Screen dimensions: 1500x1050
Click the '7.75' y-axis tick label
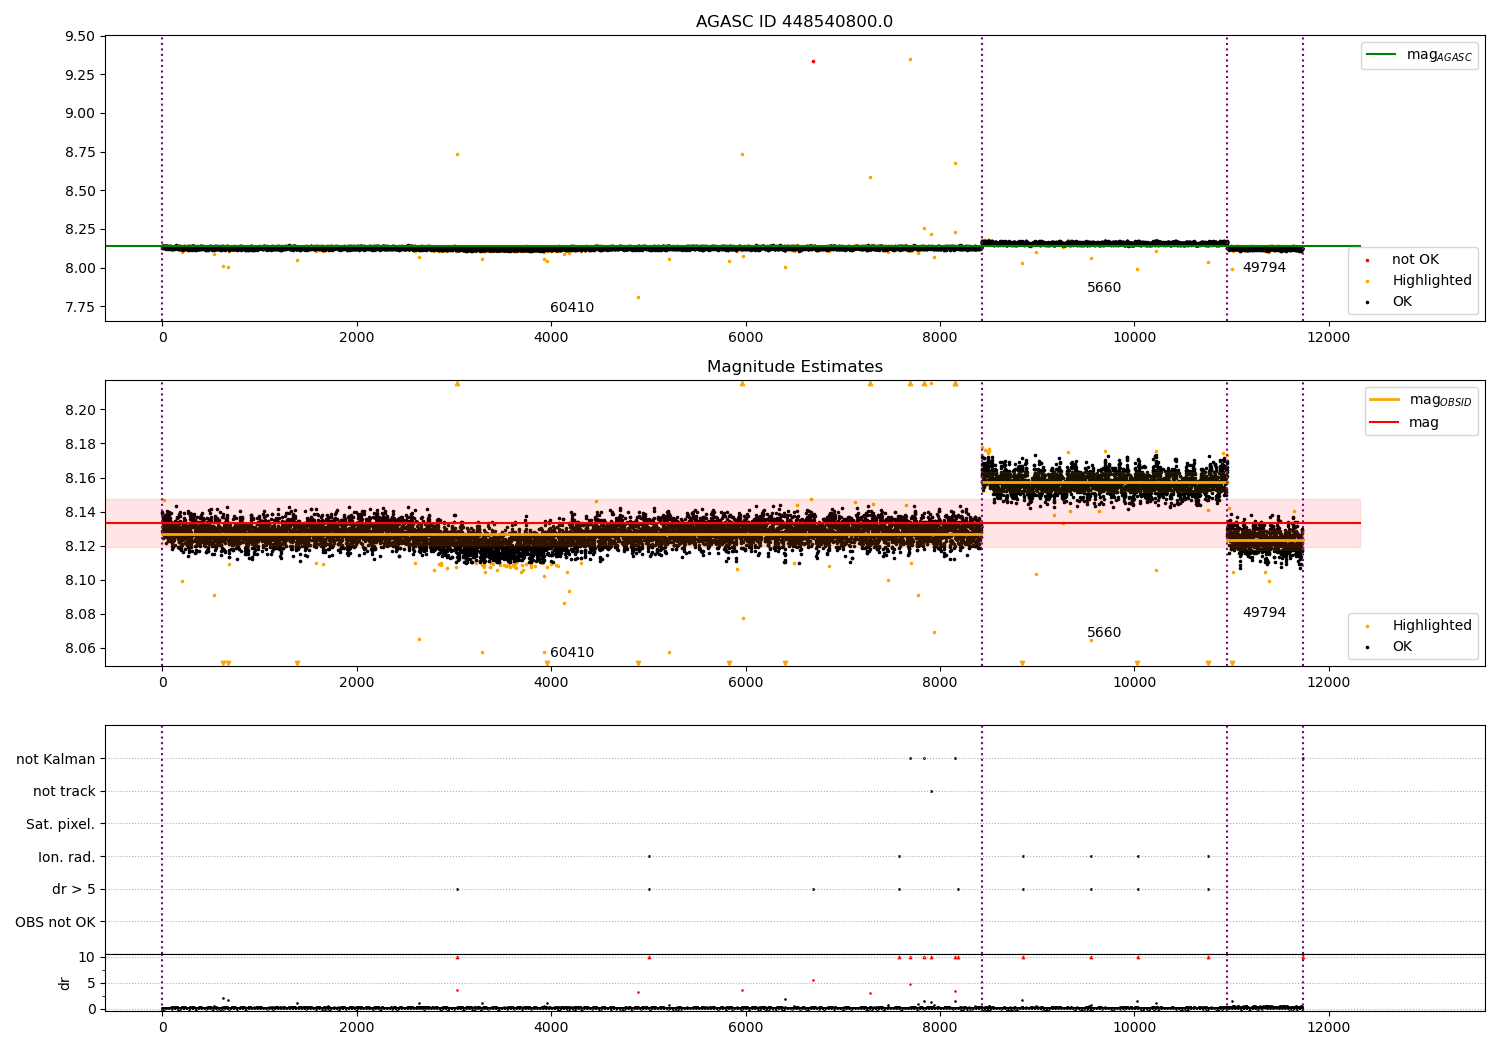tap(80, 306)
